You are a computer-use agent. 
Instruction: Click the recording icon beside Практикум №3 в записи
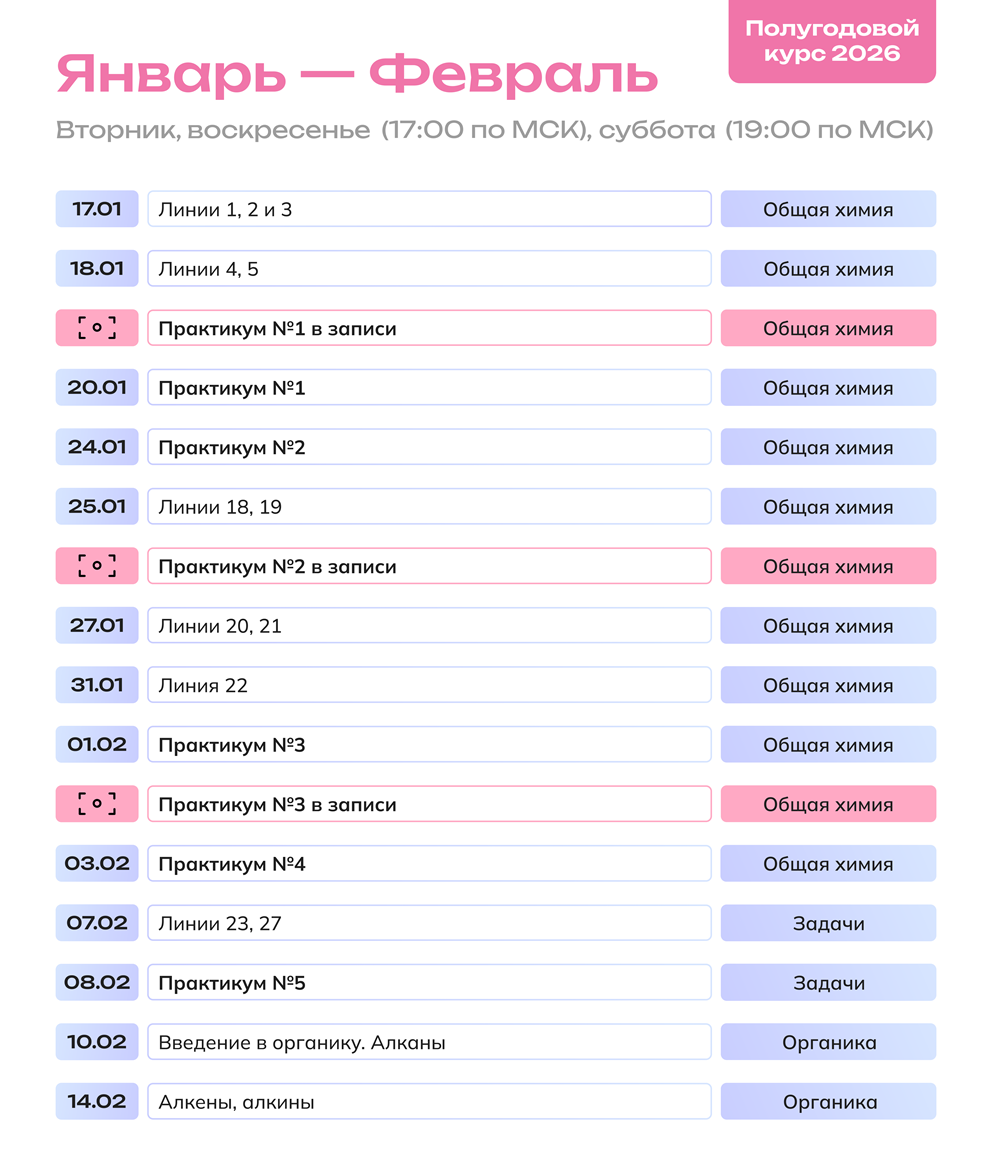[x=97, y=804]
